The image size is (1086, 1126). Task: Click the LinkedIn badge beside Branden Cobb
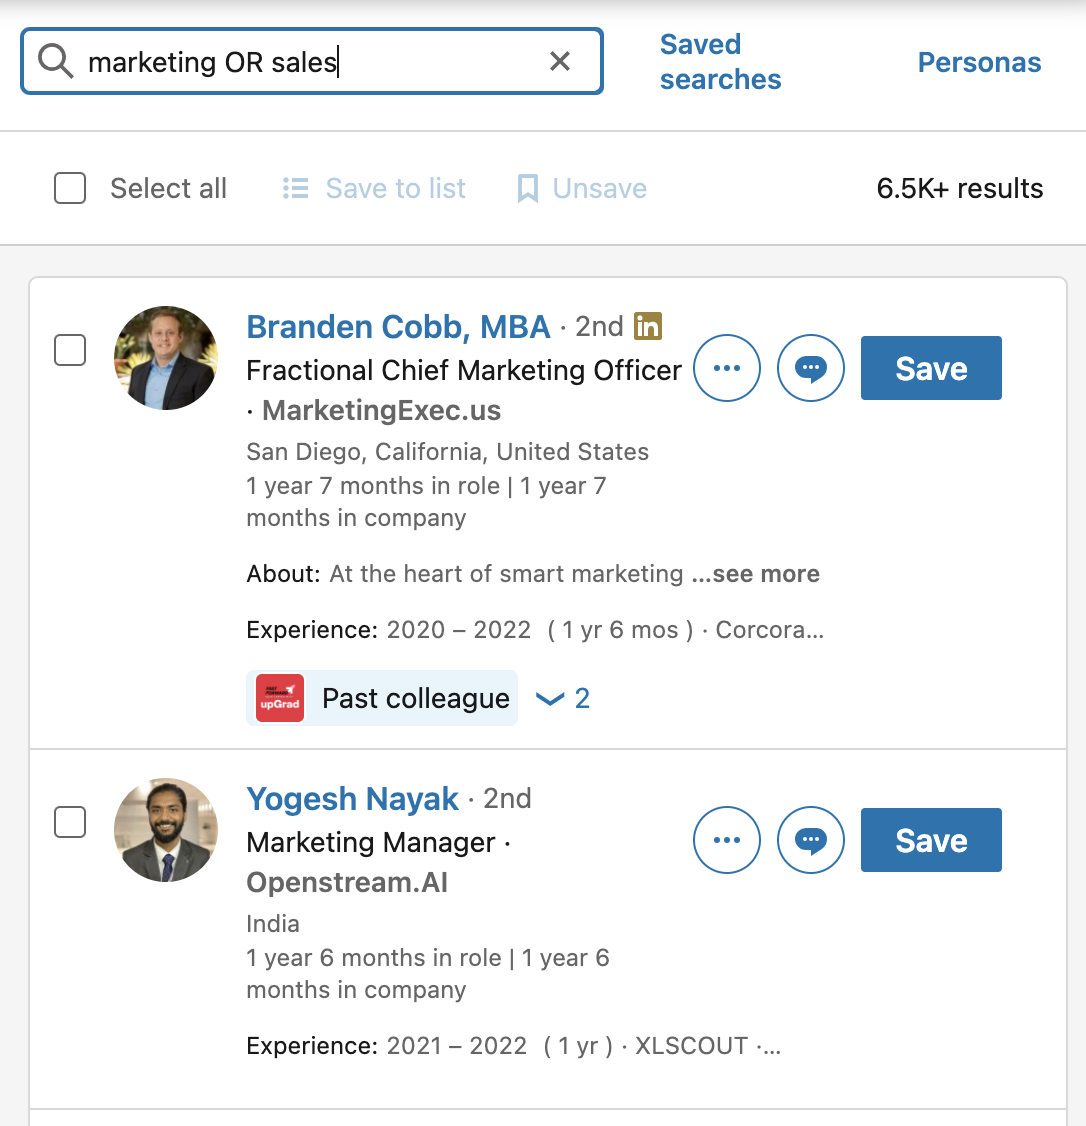(x=648, y=326)
